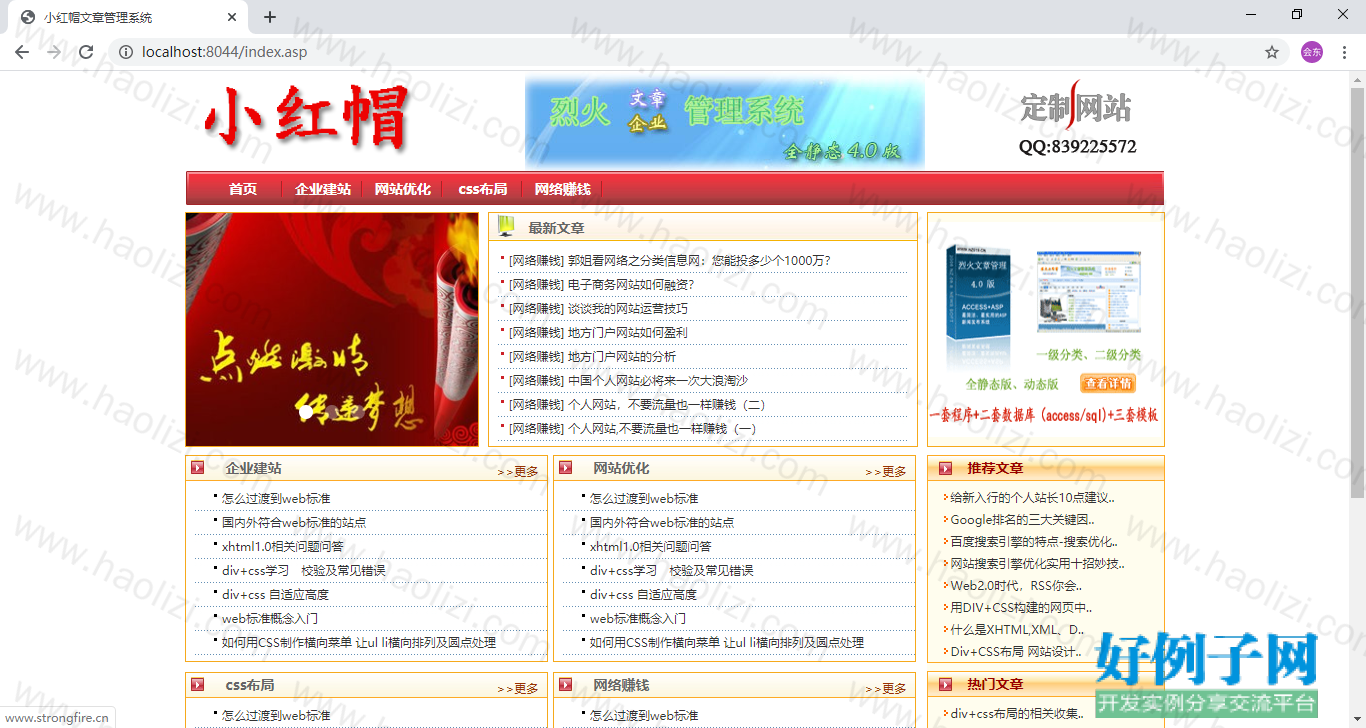
Task: Click the red arrow icon beside 网络赚钱 section
Action: [x=566, y=685]
